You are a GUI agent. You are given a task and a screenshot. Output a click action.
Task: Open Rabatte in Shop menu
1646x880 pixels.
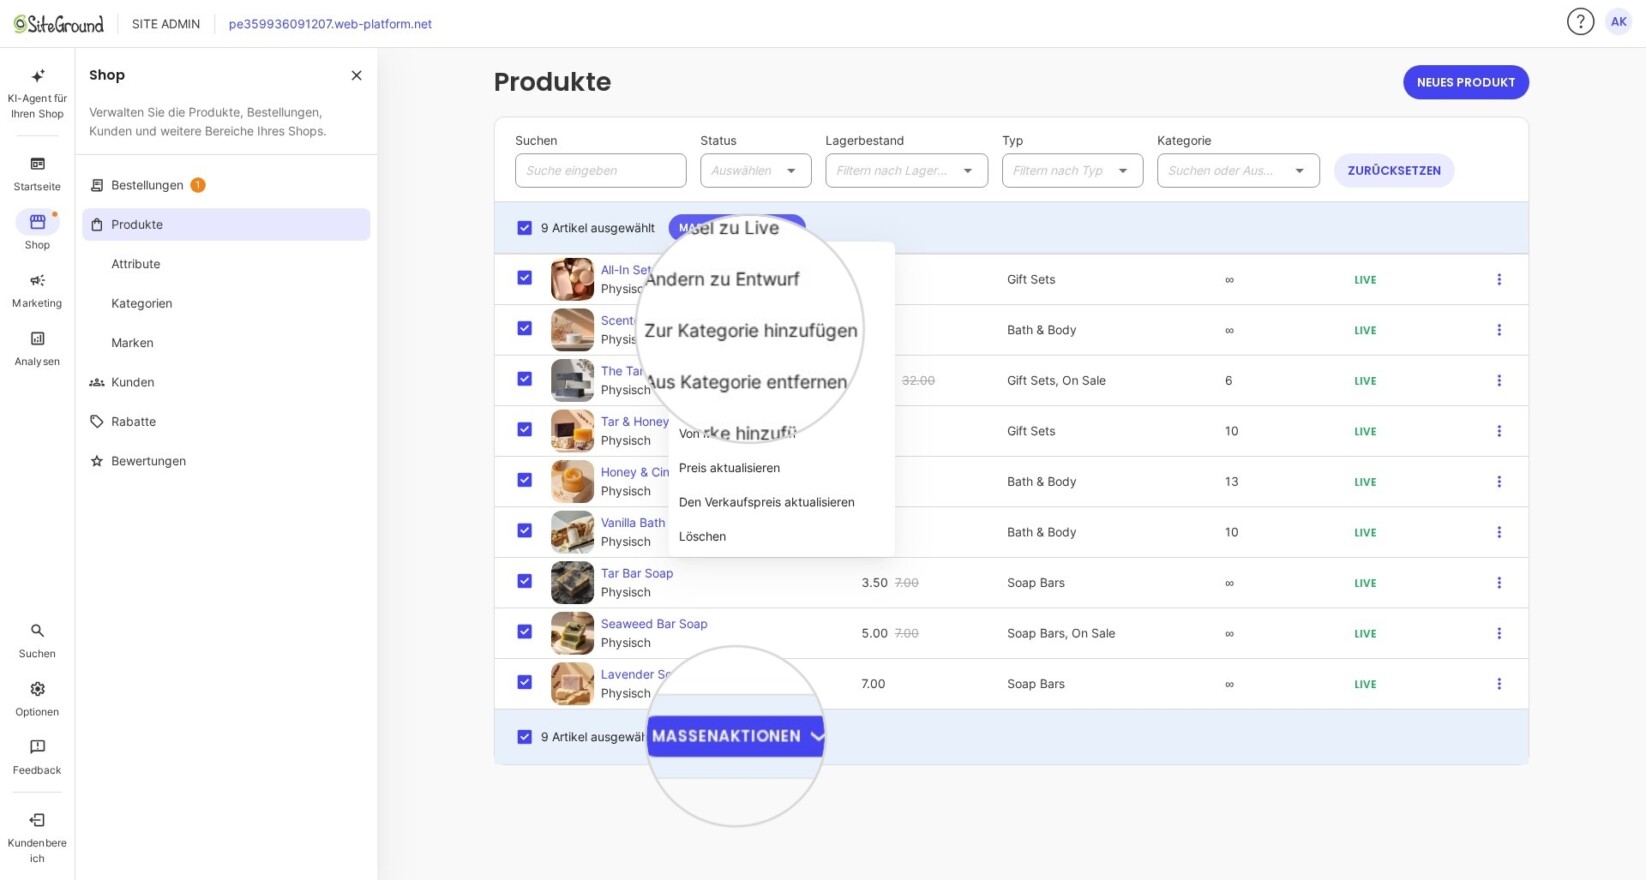(133, 422)
